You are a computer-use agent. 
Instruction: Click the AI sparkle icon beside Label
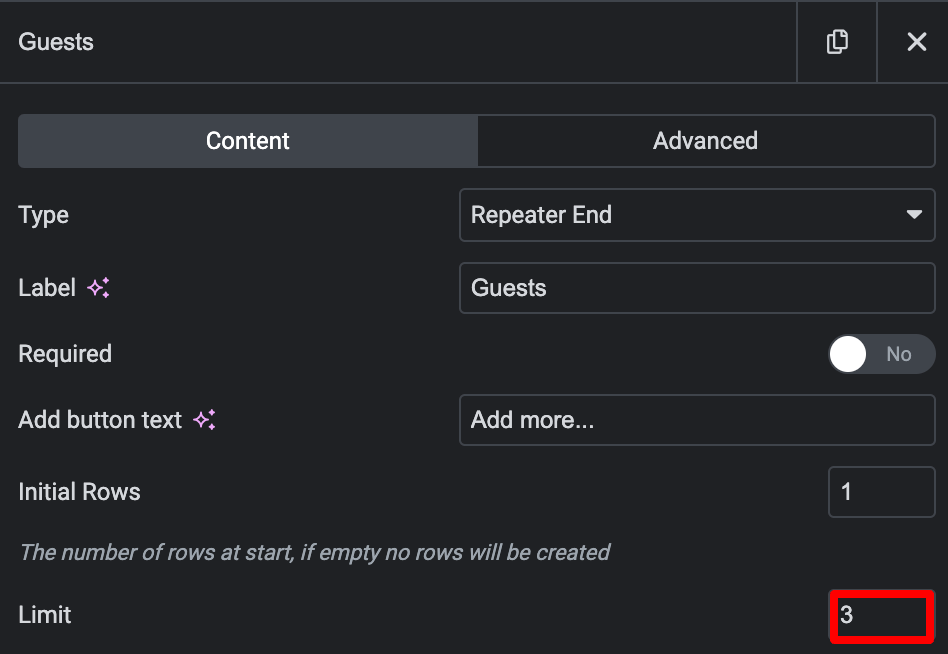99,288
